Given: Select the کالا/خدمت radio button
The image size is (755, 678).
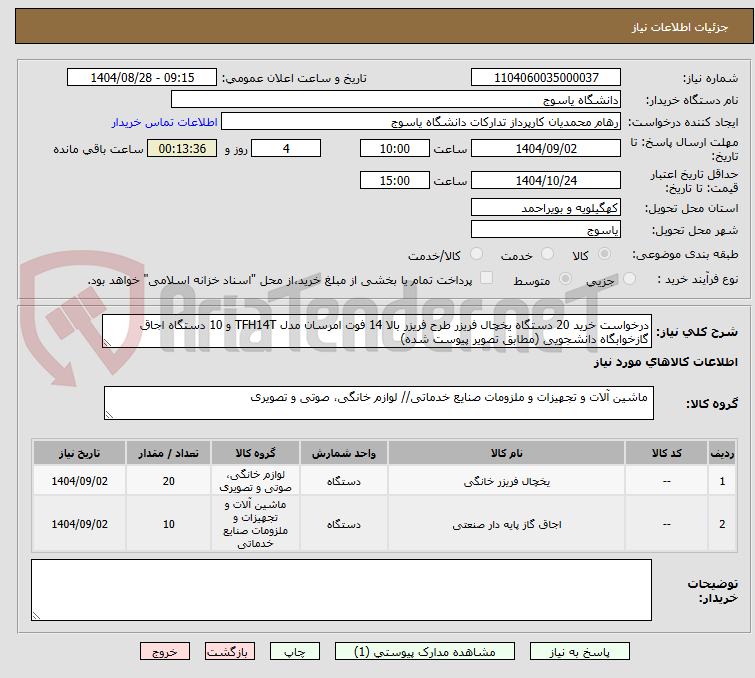Looking at the screenshot, I should coord(476,254).
